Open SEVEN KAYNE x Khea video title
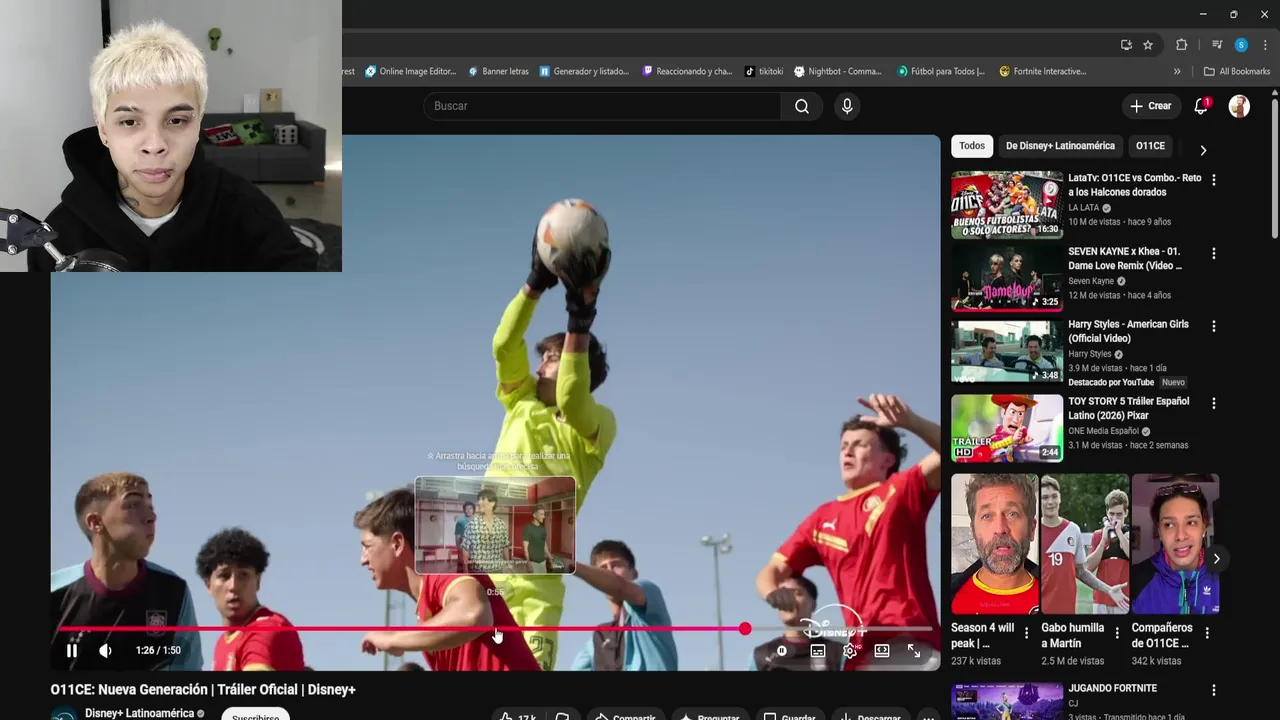This screenshot has height=720, width=1280. 1125,258
